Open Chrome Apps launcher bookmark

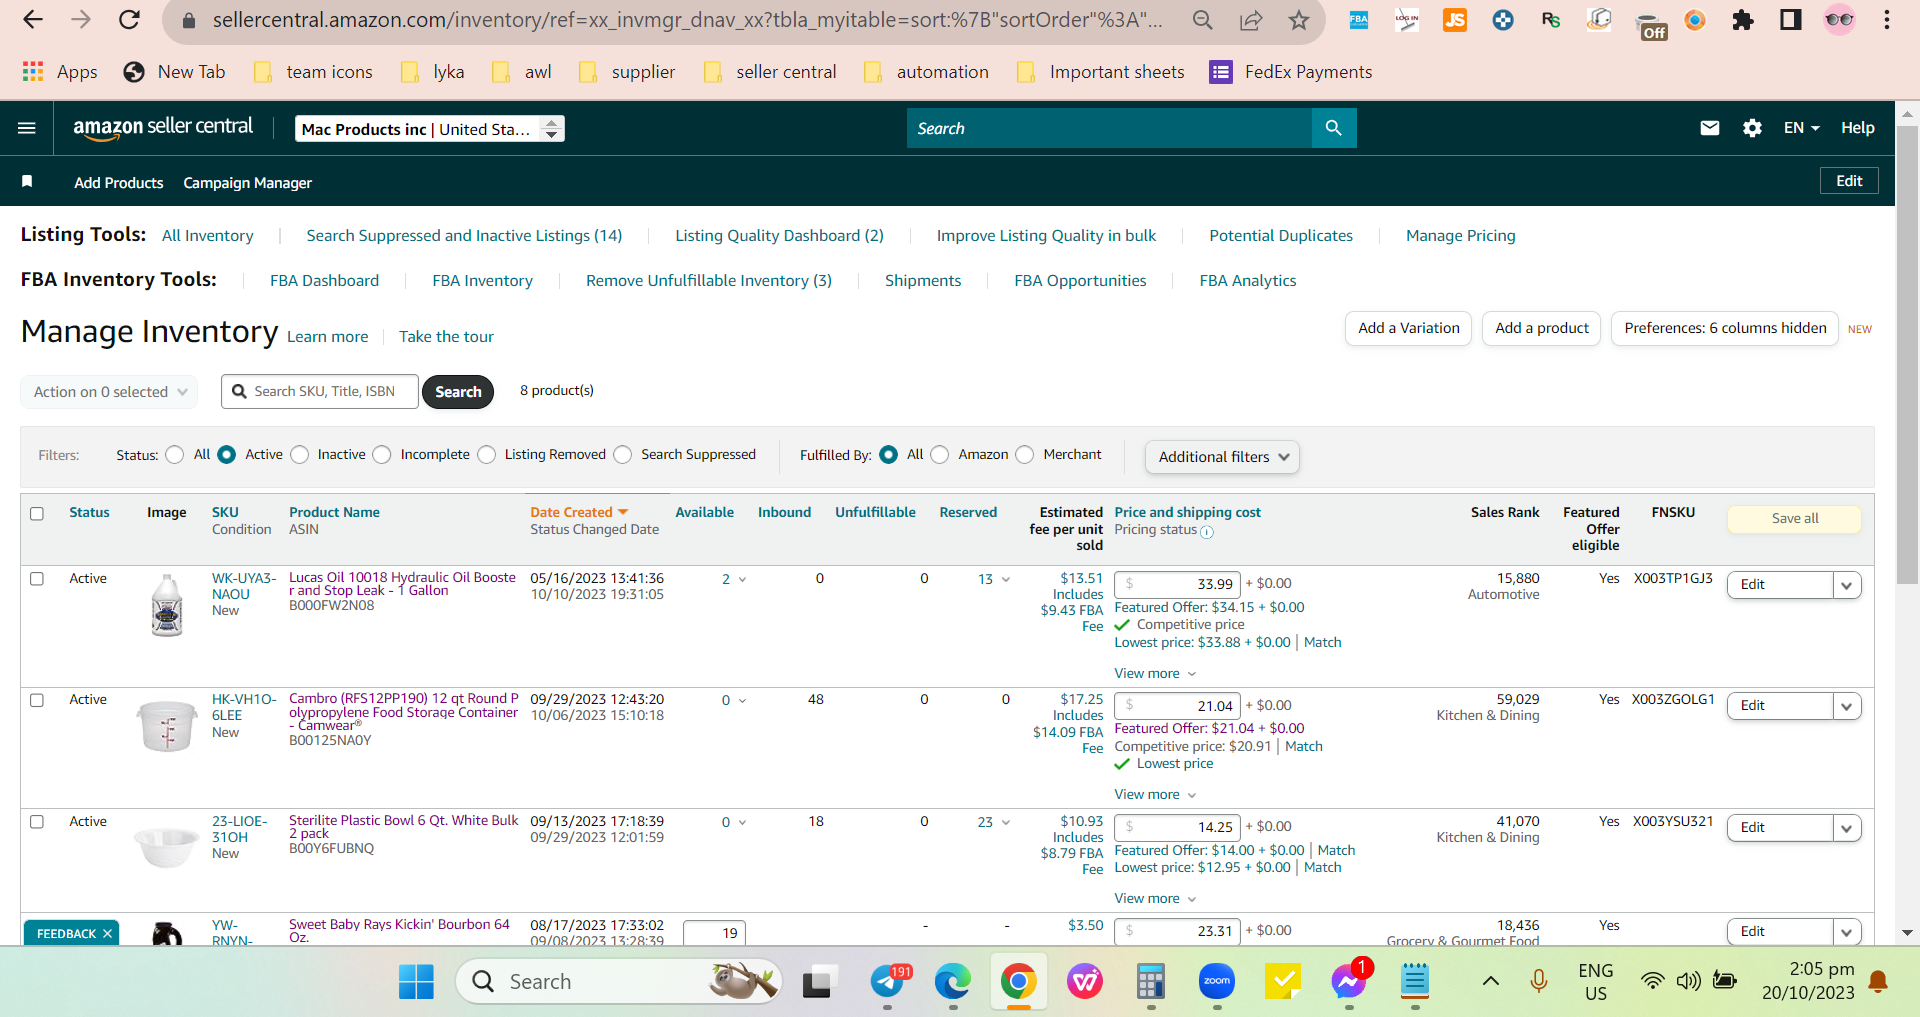[x=60, y=72]
